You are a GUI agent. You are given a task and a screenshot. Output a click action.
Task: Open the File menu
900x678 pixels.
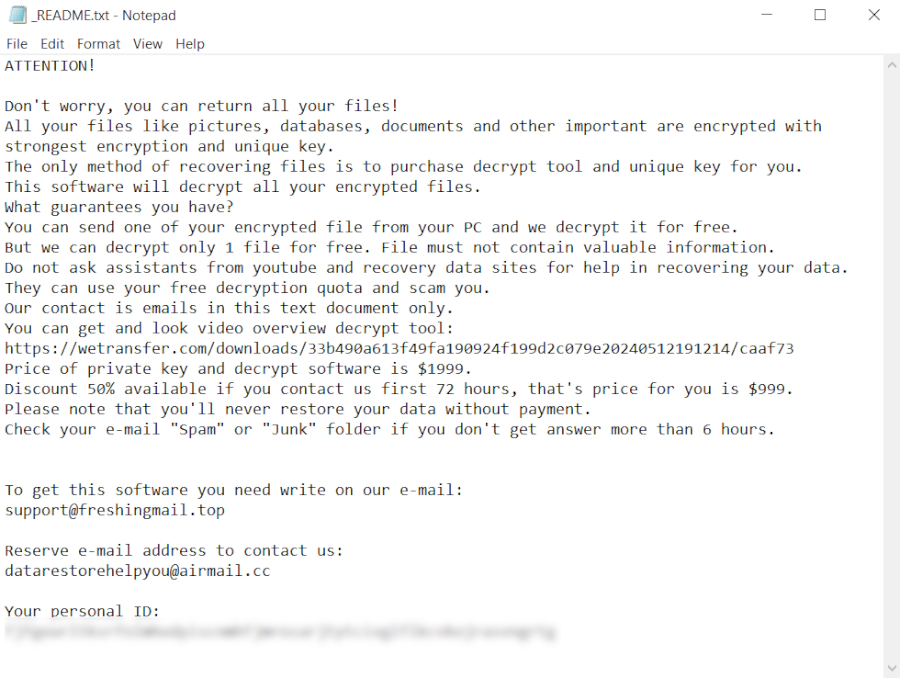[x=17, y=44]
